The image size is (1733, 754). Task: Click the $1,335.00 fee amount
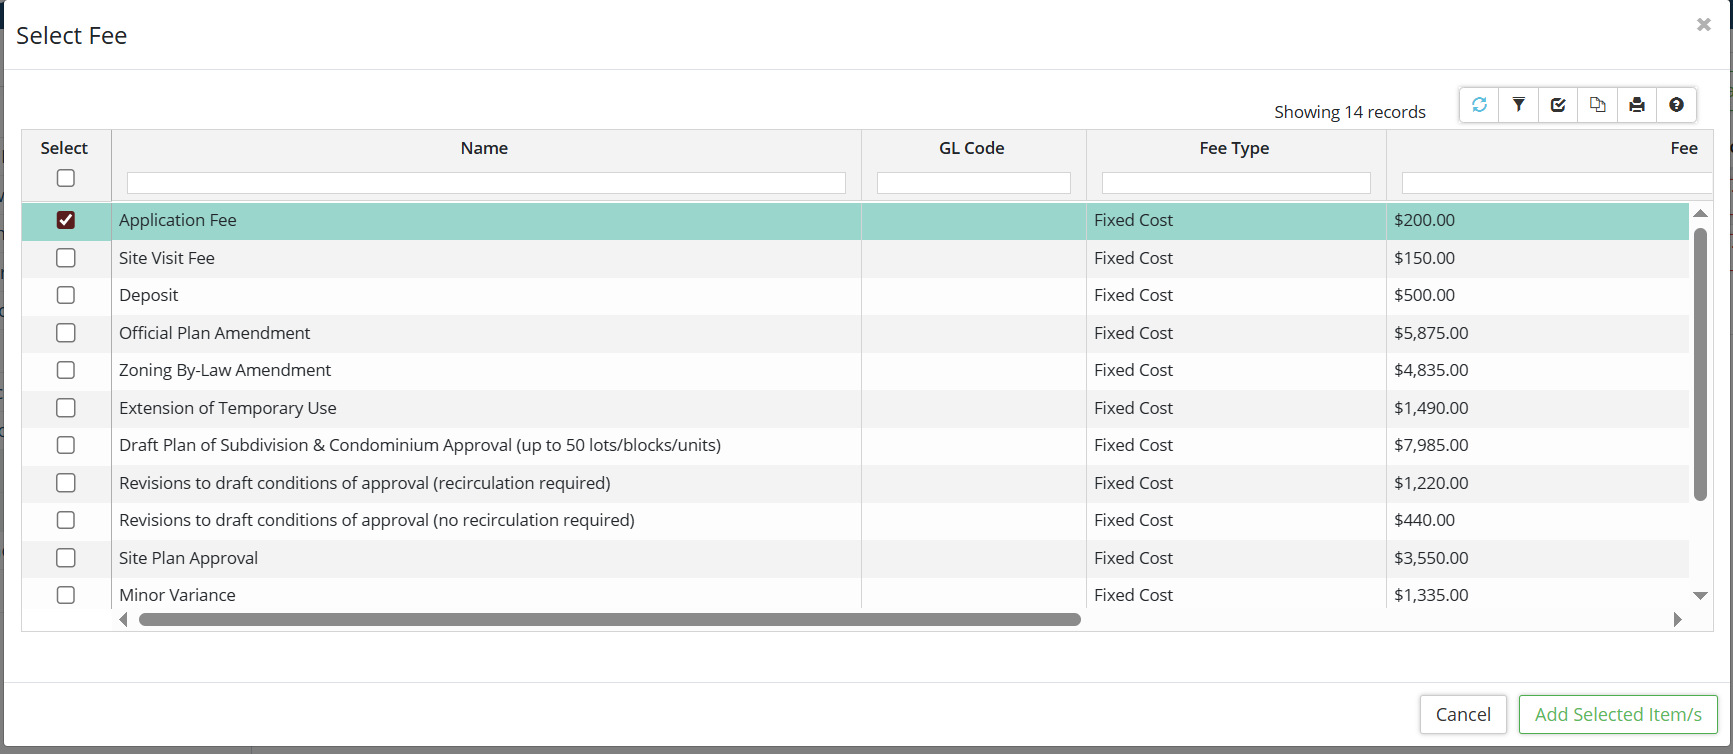pos(1432,595)
